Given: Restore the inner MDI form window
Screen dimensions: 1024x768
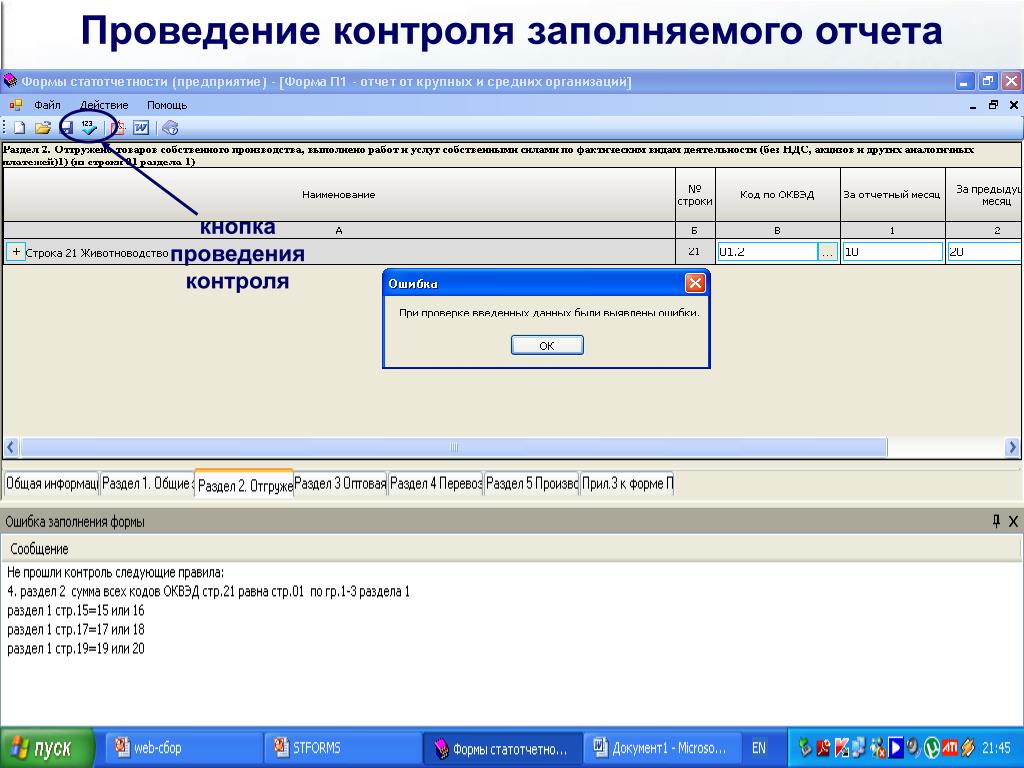Looking at the screenshot, I should coord(993,105).
